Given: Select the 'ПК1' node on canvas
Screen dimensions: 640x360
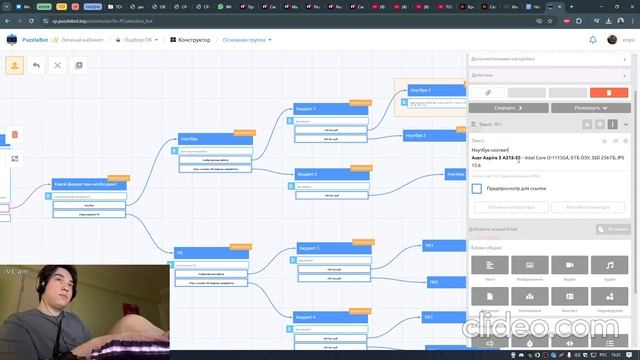Looking at the screenshot, I should click(444, 246).
